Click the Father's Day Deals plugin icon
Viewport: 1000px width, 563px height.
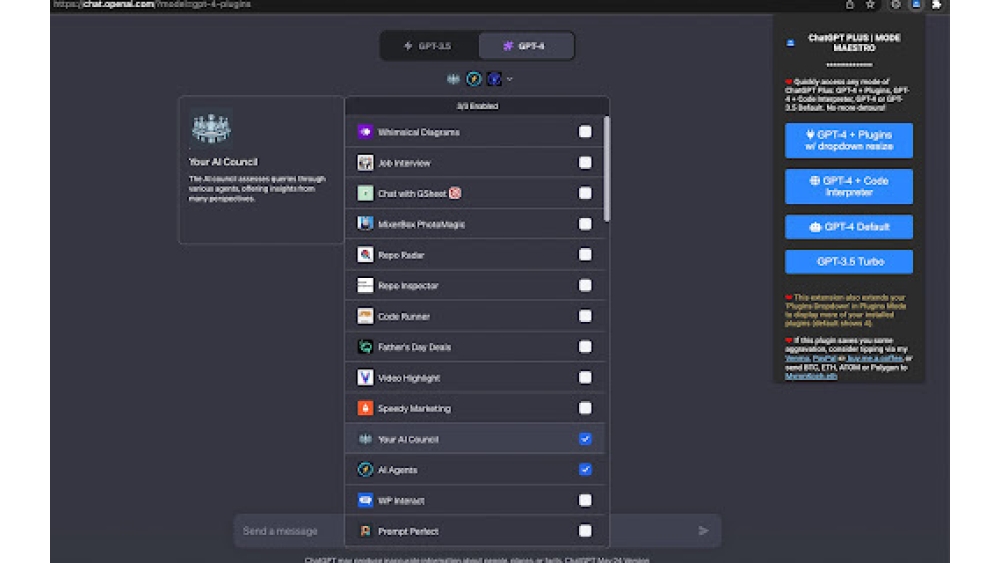tap(365, 347)
